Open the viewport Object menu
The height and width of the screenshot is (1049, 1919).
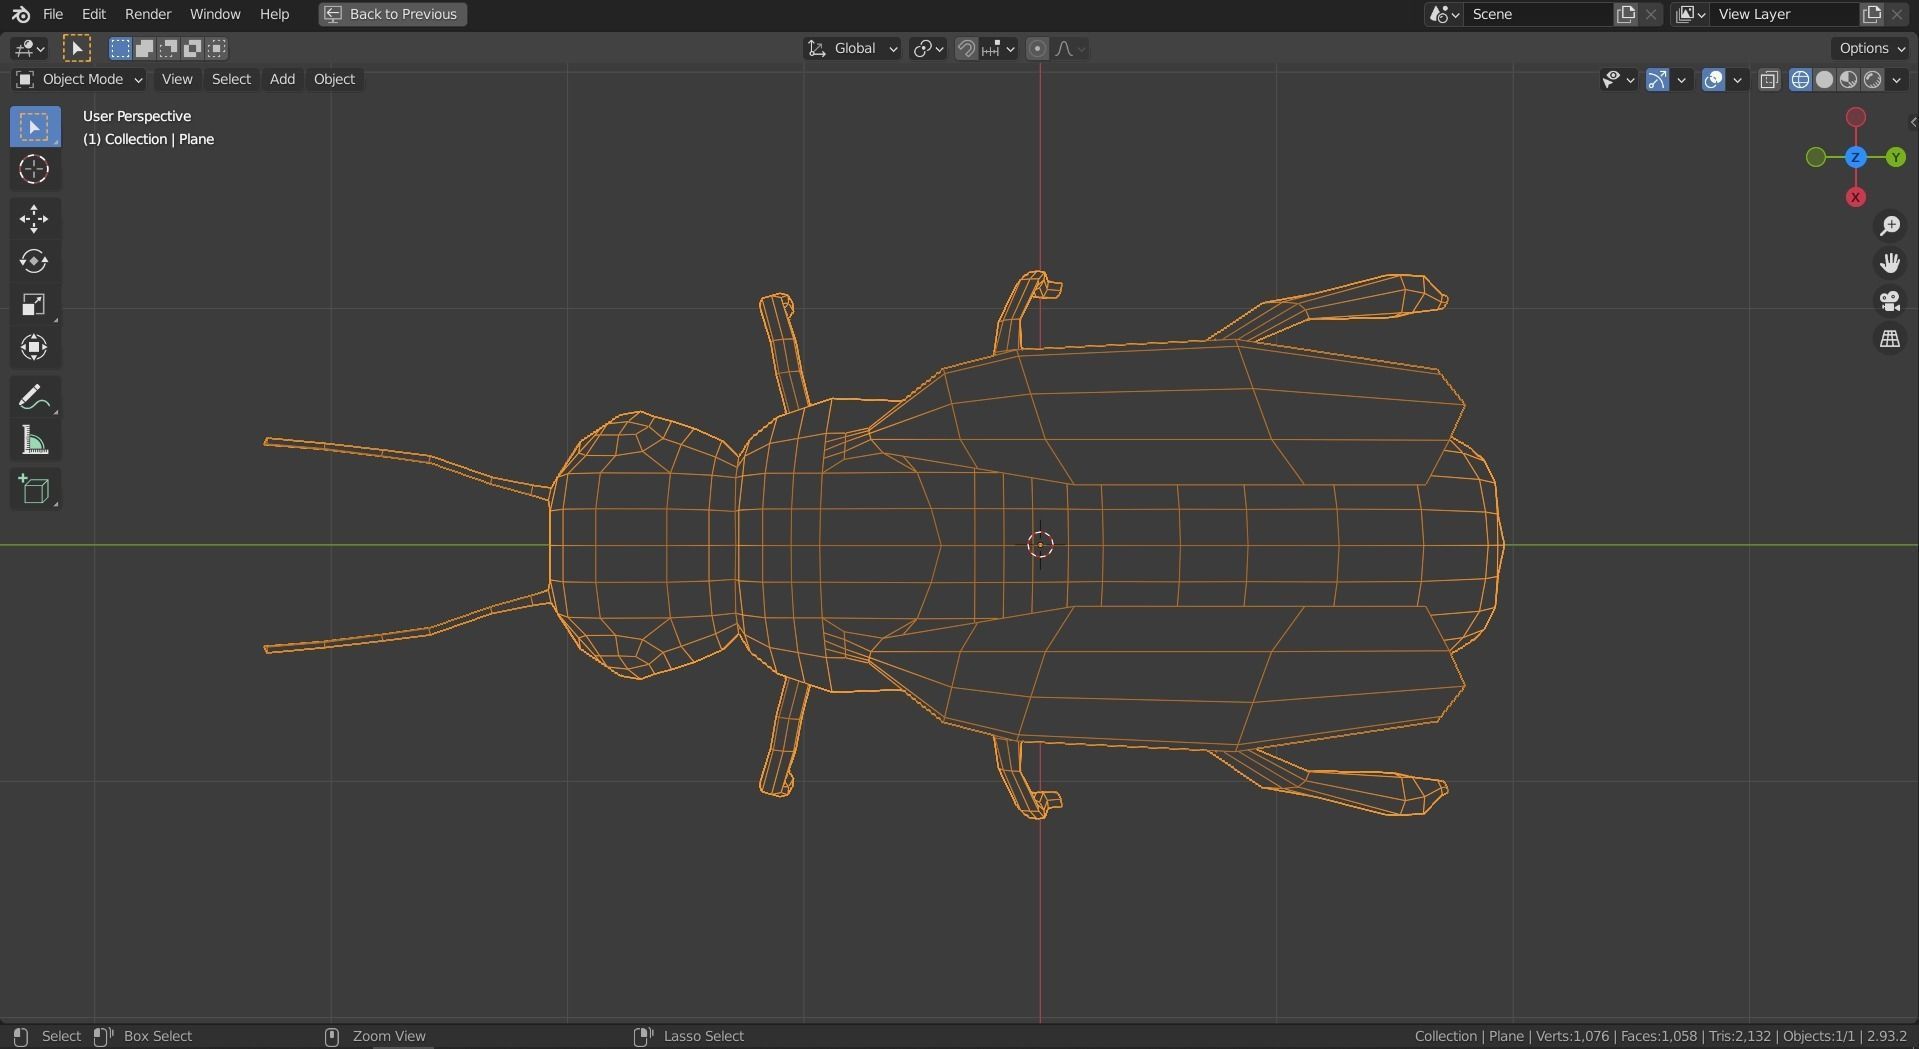click(x=334, y=79)
